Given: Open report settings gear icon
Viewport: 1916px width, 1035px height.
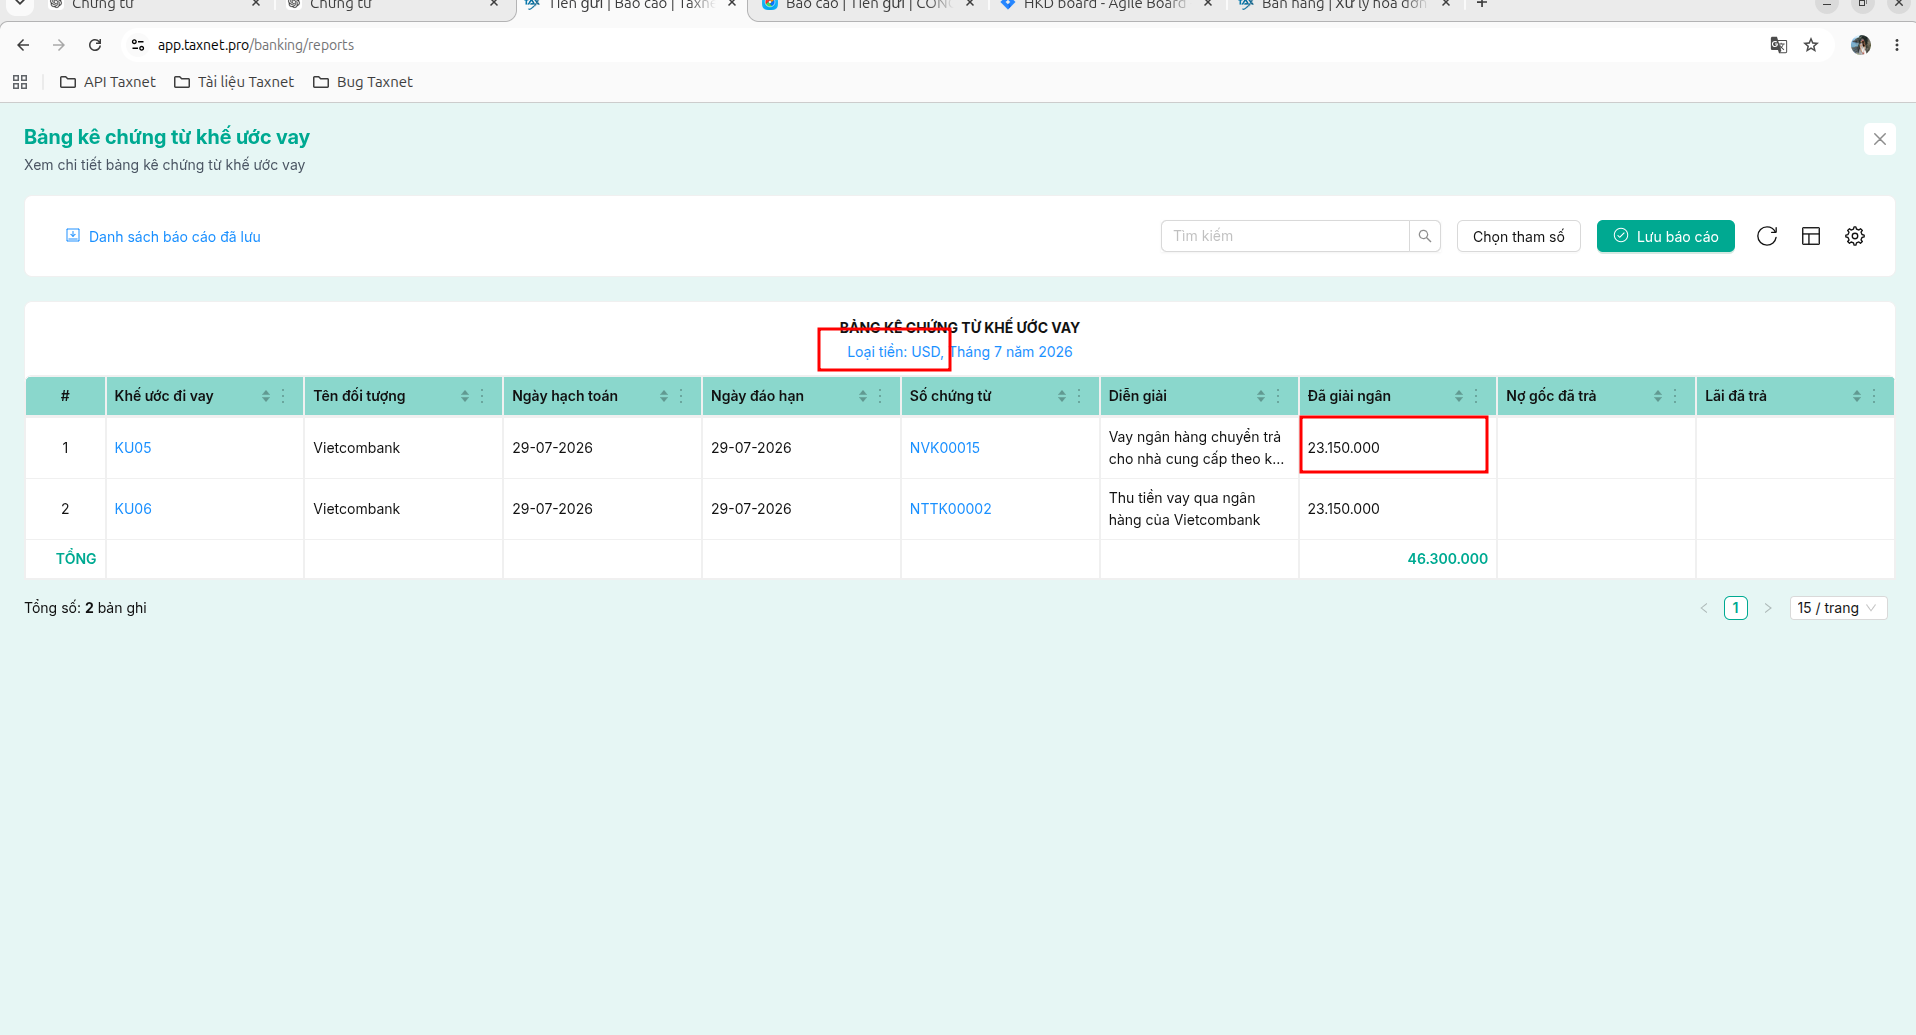Looking at the screenshot, I should pos(1855,236).
